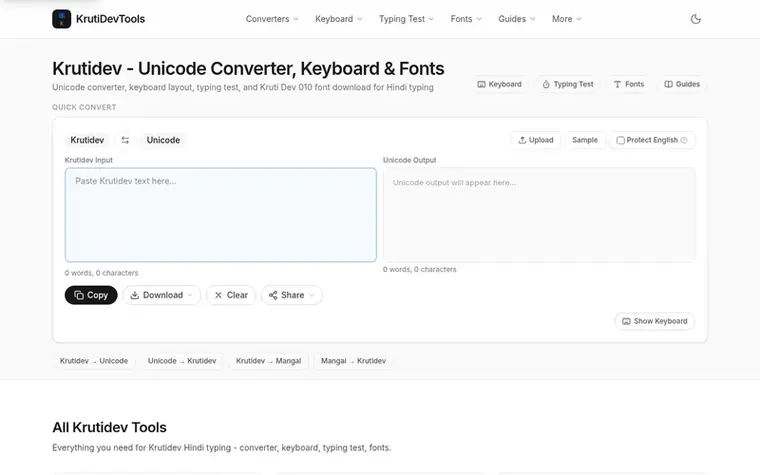The image size is (760, 475).
Task: Open the Fonts quick link button
Action: (629, 84)
